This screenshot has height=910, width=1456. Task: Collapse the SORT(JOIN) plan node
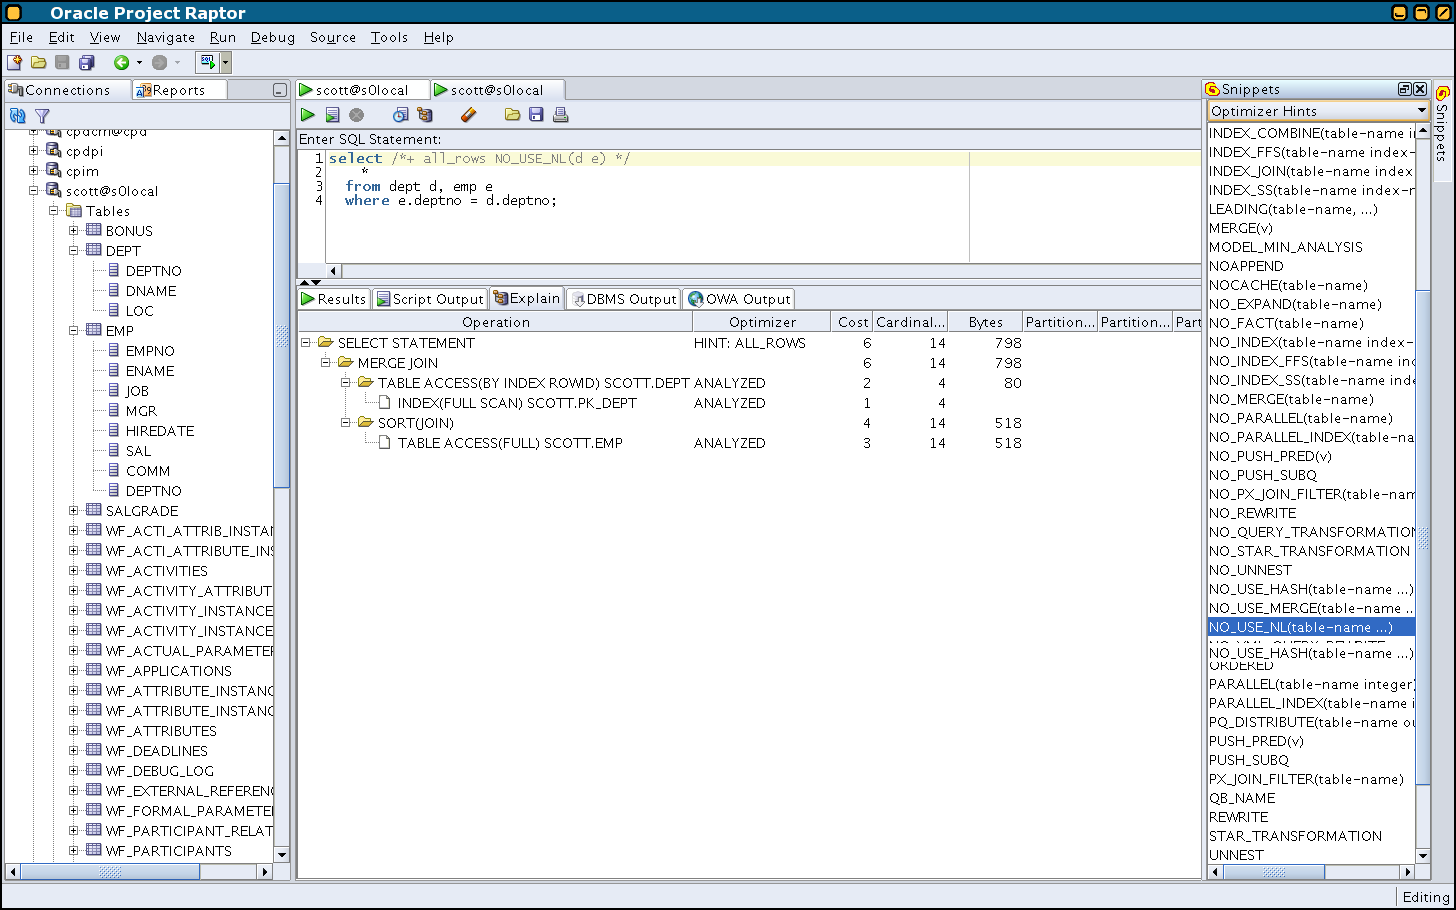(345, 422)
